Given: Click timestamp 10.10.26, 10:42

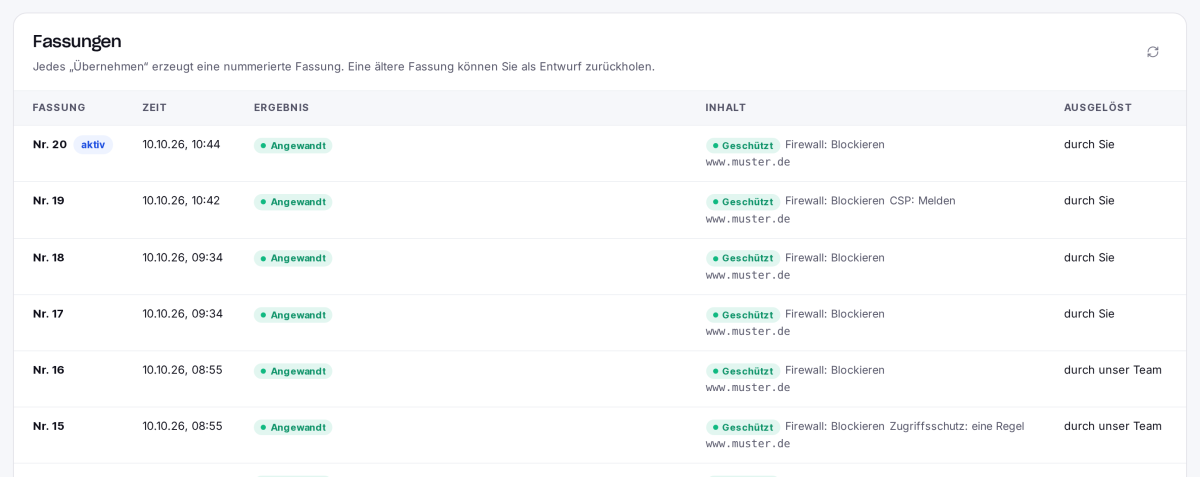Looking at the screenshot, I should [181, 200].
